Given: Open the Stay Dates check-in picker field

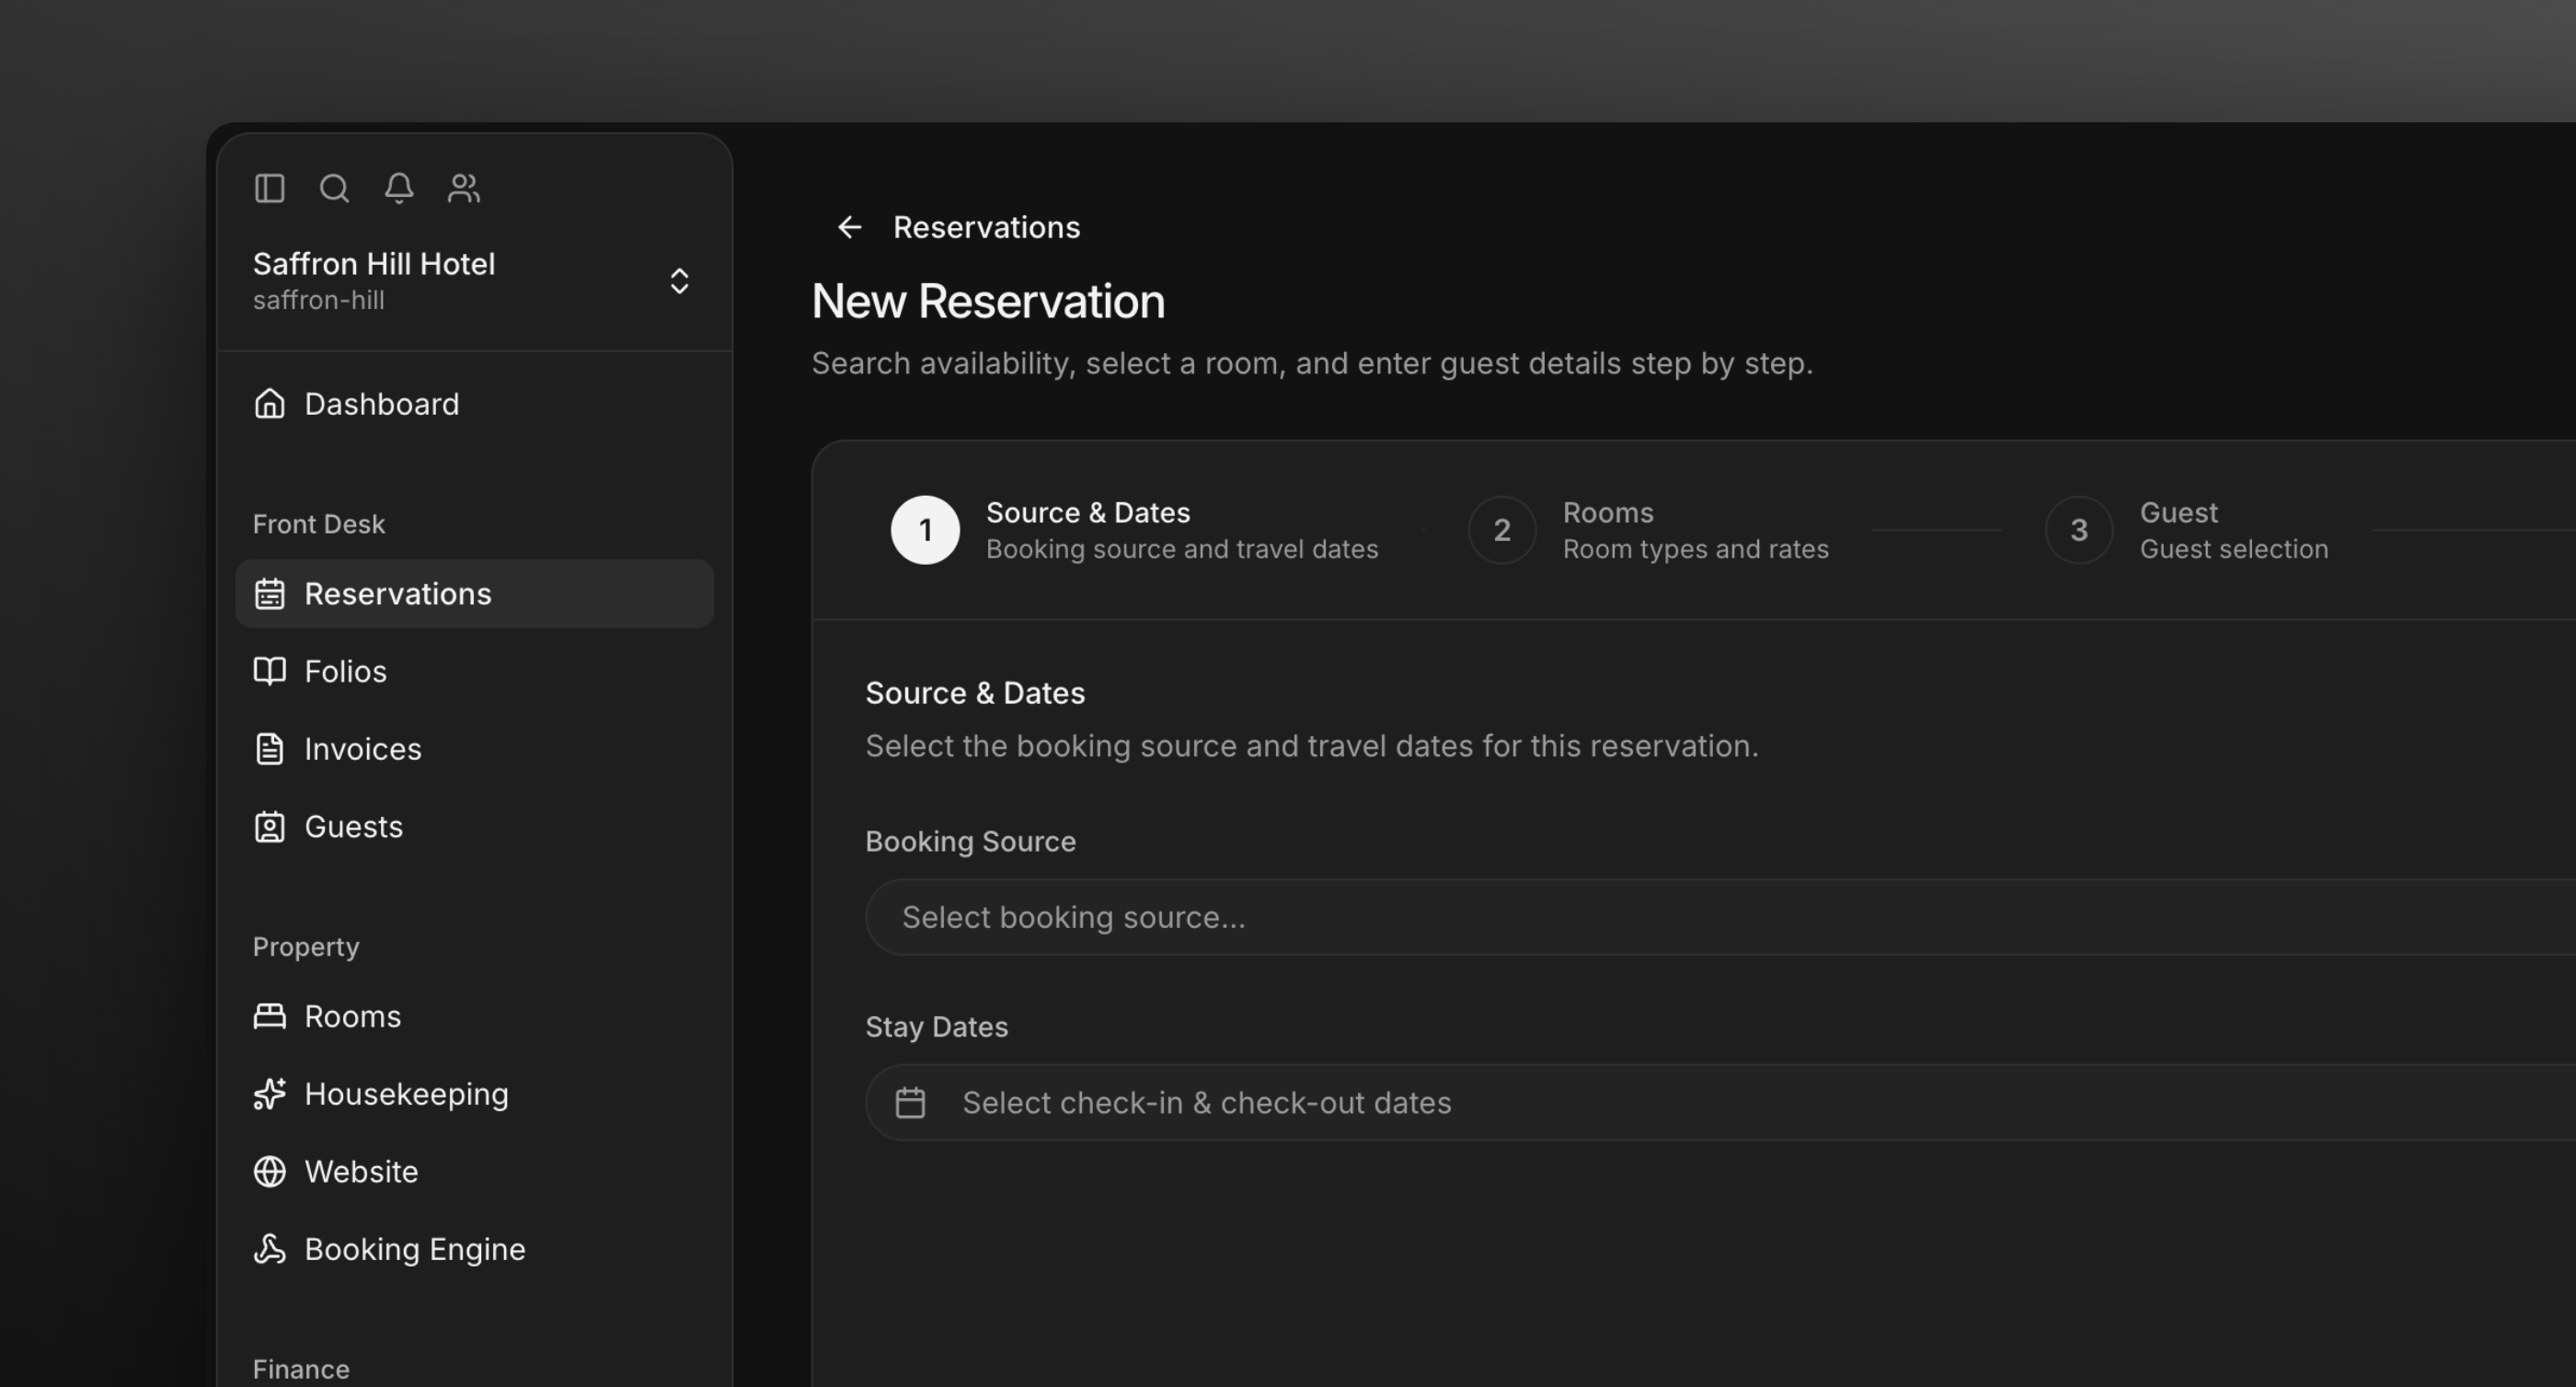Looking at the screenshot, I should (1720, 1103).
